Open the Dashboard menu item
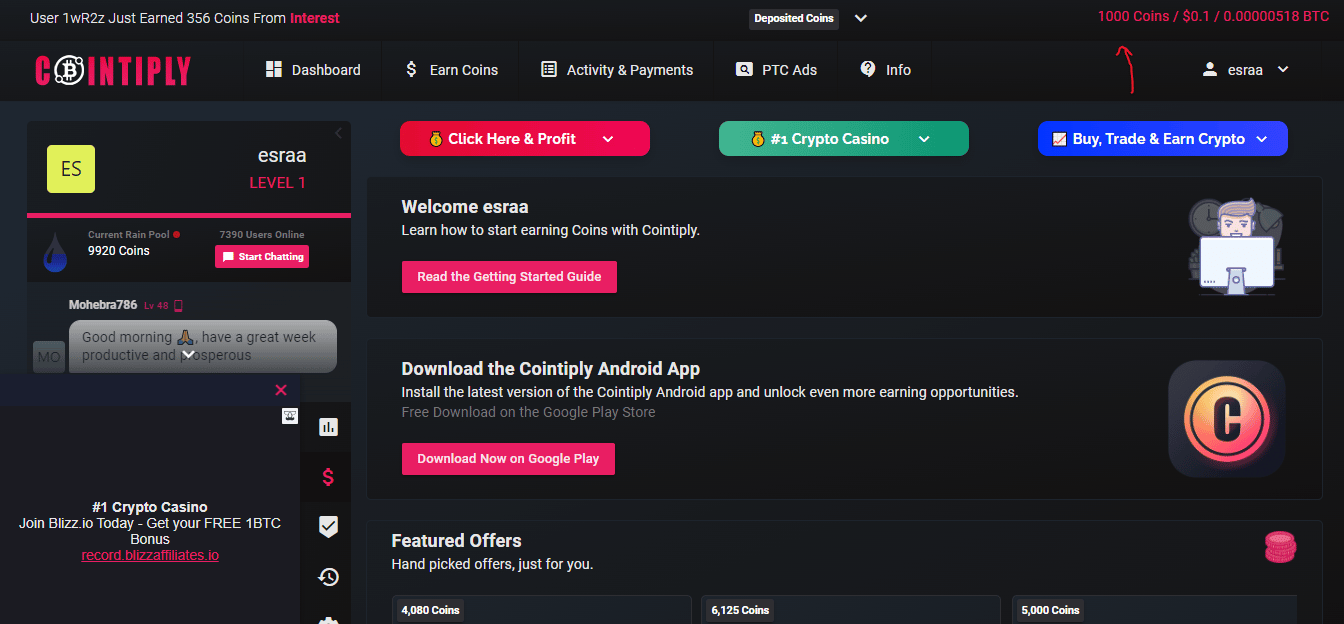The width and height of the screenshot is (1344, 624). tap(313, 70)
